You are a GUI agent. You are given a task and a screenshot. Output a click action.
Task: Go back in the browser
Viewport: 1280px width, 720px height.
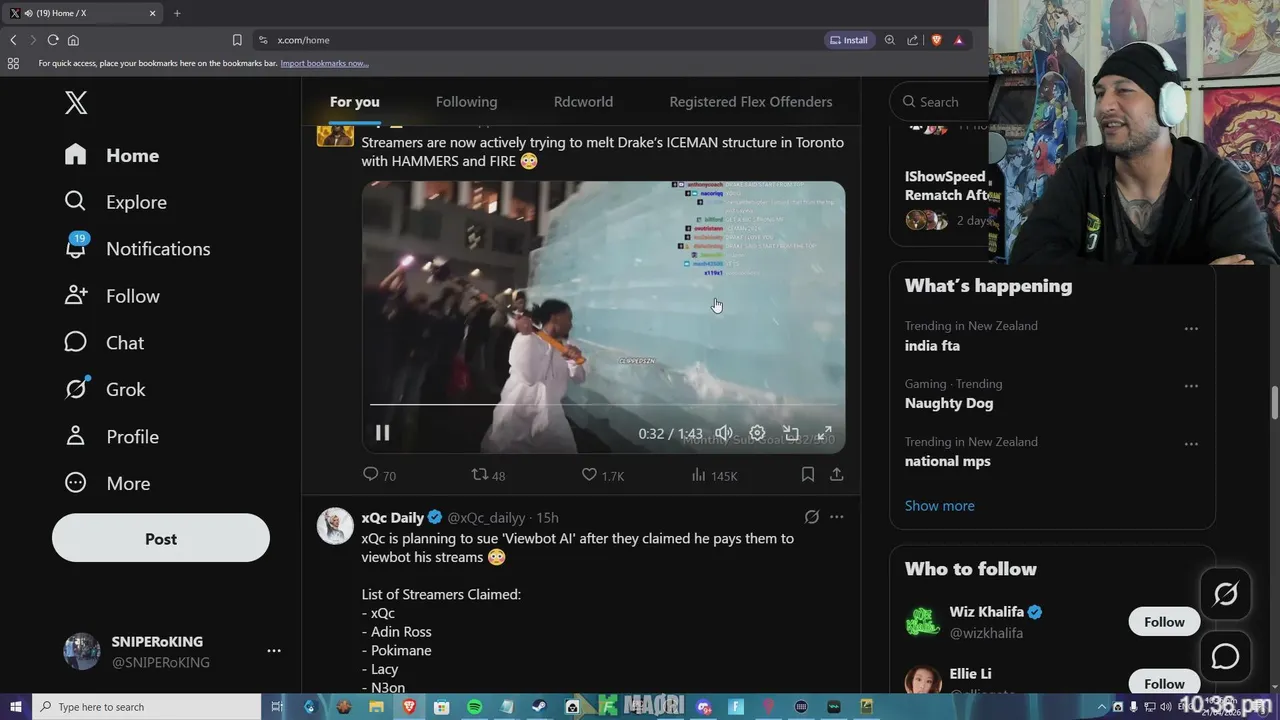click(13, 40)
